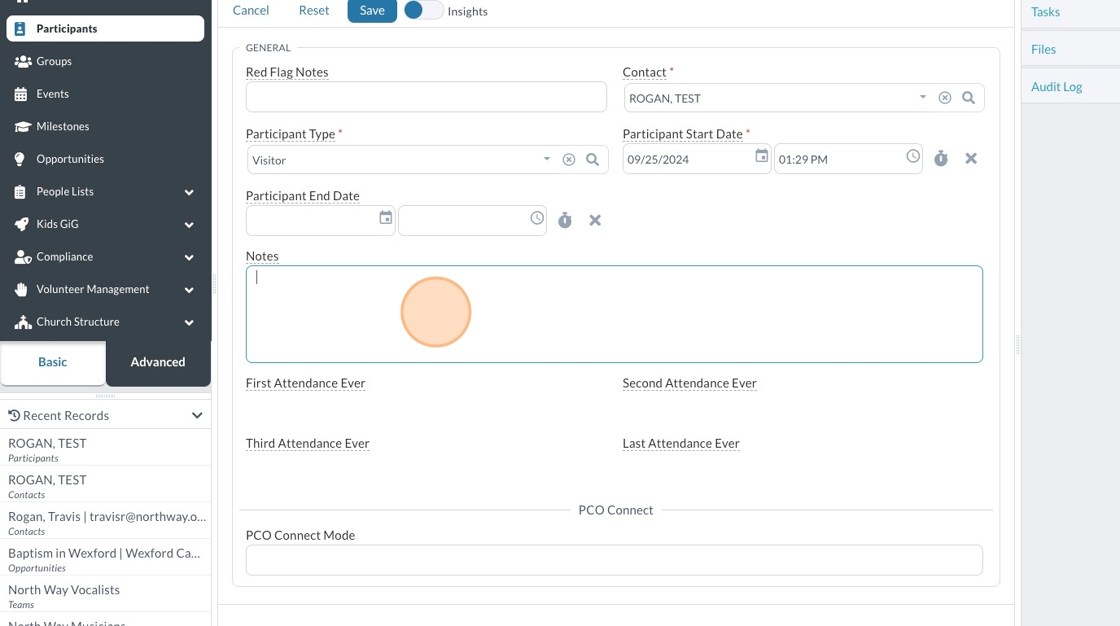The width and height of the screenshot is (1120, 626).
Task: Set End Date to now stopwatch
Action: click(565, 220)
